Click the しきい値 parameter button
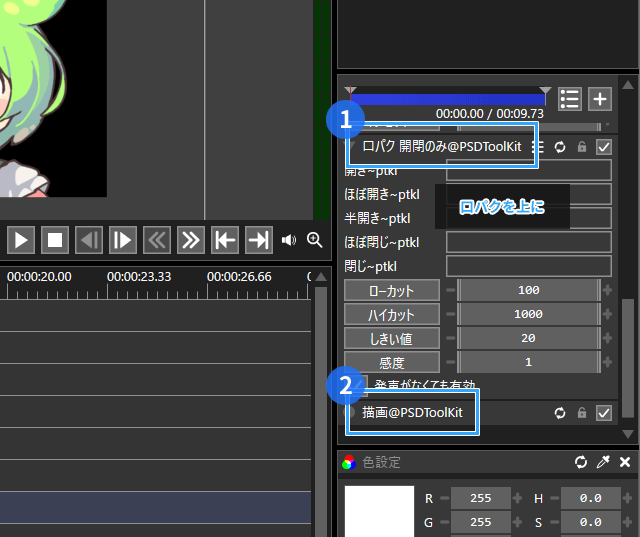The height and width of the screenshot is (537, 640). pyautogui.click(x=392, y=339)
